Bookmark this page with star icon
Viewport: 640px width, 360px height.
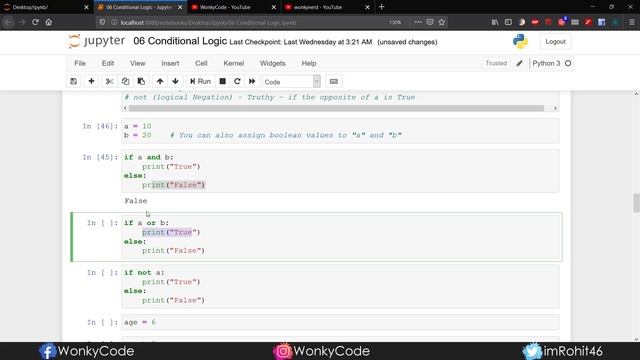click(x=442, y=22)
